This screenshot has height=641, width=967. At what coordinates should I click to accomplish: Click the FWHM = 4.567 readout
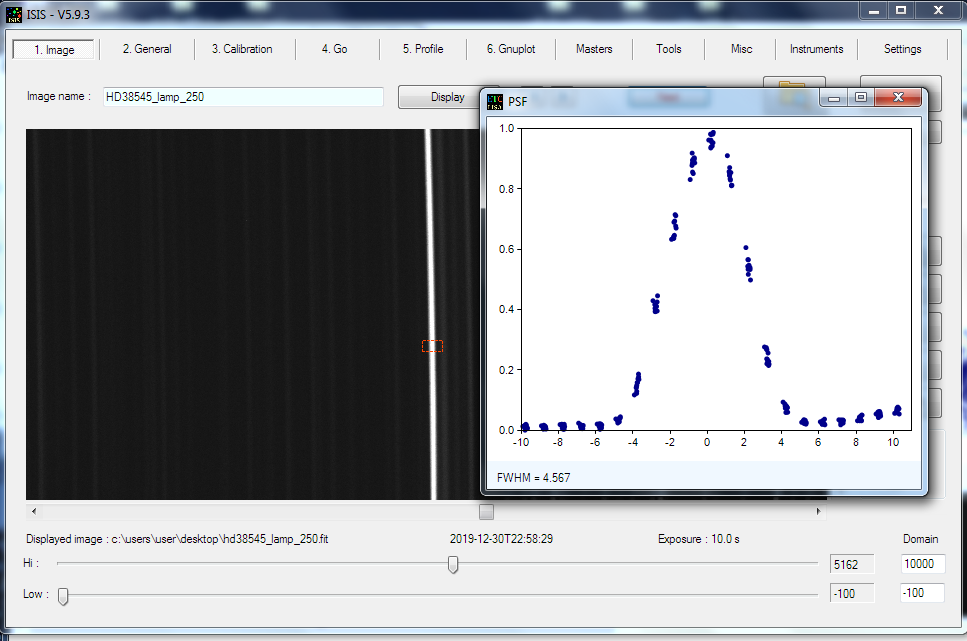tap(533, 478)
